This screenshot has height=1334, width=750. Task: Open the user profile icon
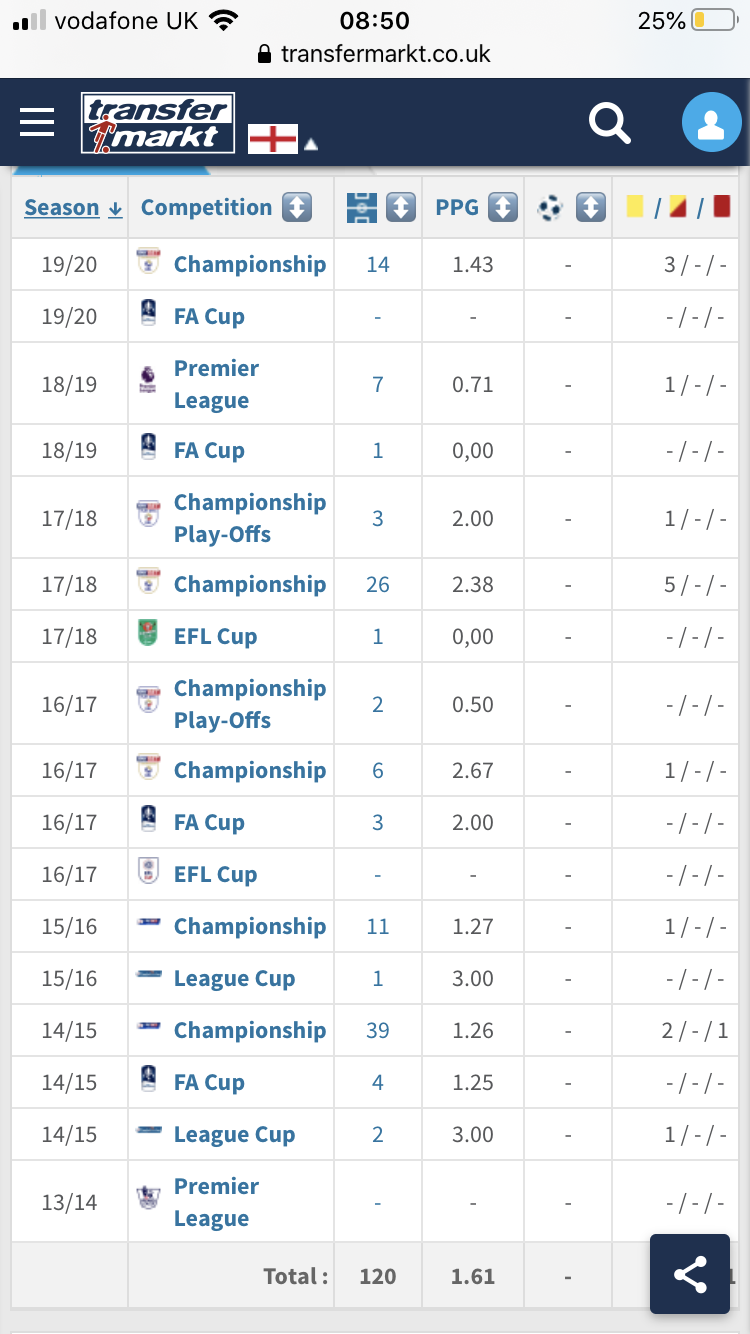(711, 124)
